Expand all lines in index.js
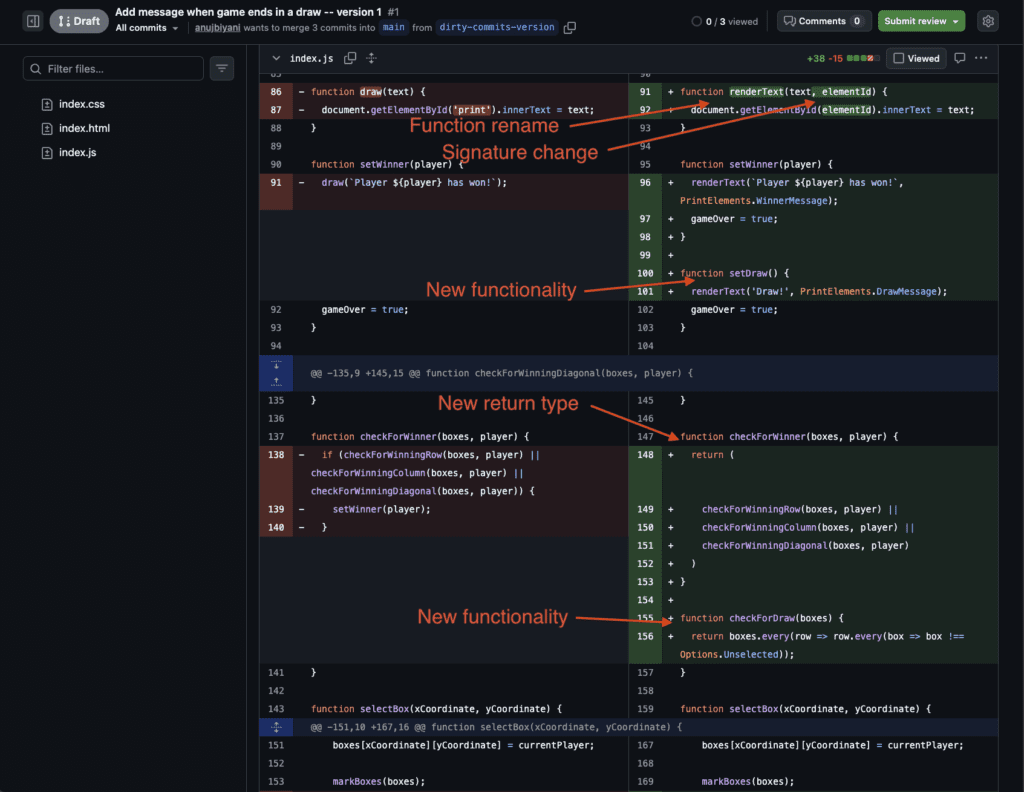This screenshot has width=1024, height=792. pos(372,59)
